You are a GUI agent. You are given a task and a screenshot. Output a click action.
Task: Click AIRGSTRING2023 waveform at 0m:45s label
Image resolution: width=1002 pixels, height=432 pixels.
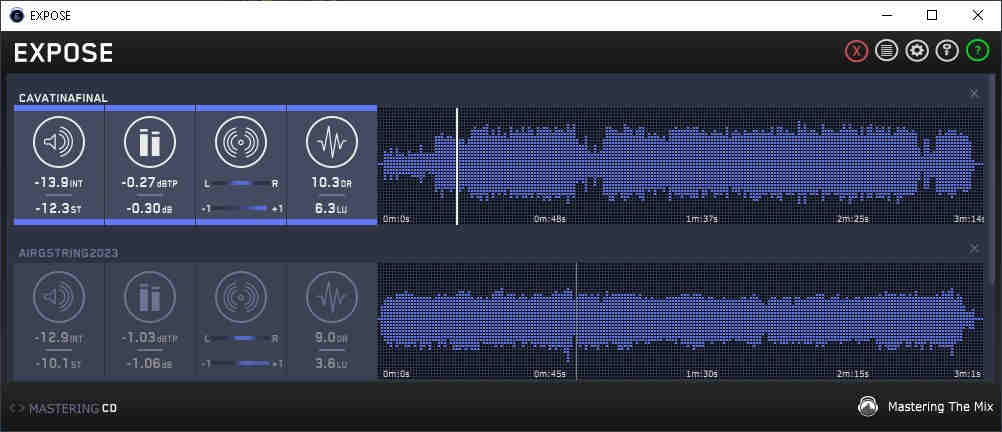point(550,374)
